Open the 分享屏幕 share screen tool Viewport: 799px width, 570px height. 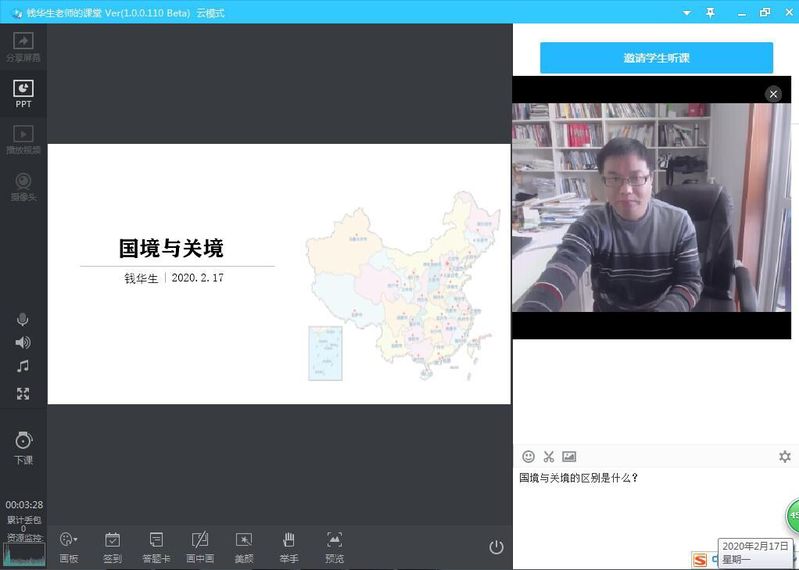[x=23, y=47]
